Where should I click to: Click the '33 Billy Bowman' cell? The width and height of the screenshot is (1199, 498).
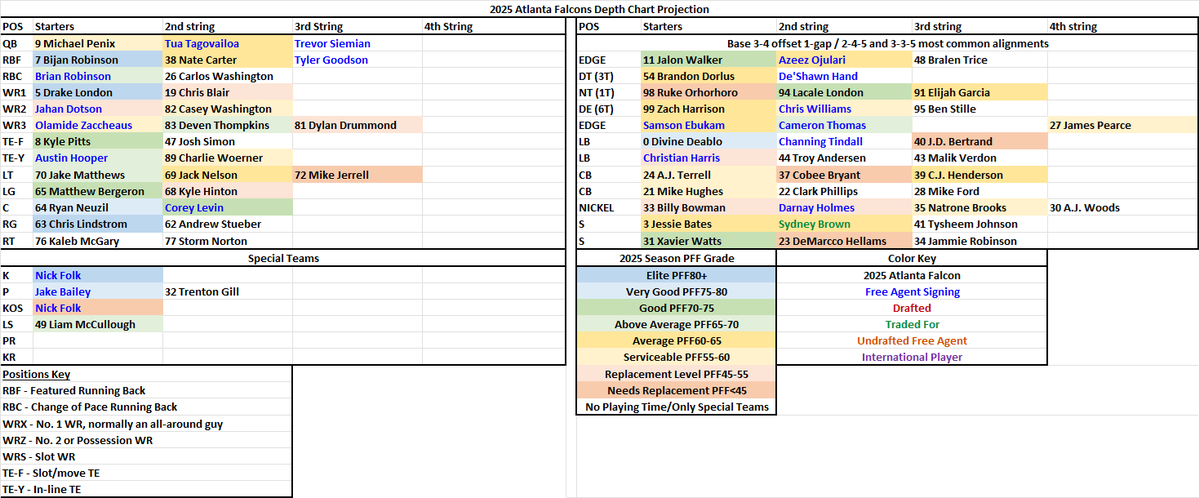[709, 207]
